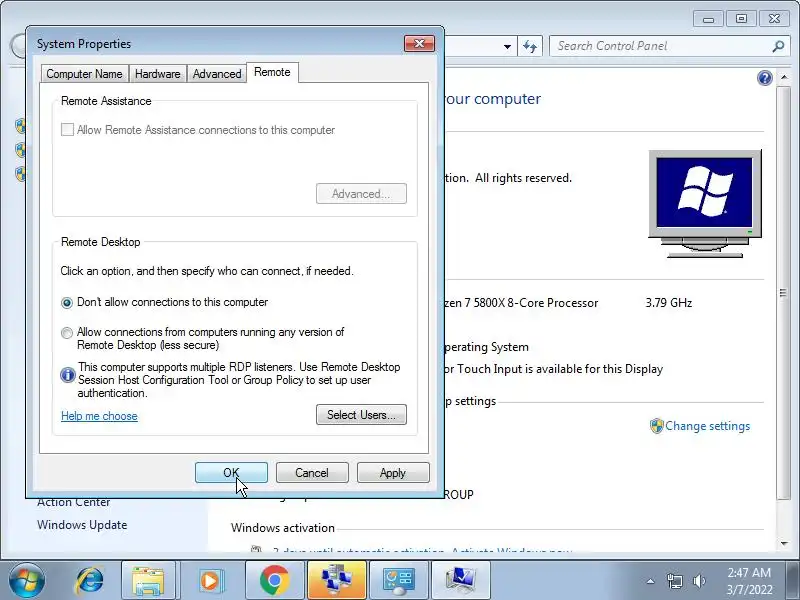Click the Windows activation heading

tap(283, 528)
